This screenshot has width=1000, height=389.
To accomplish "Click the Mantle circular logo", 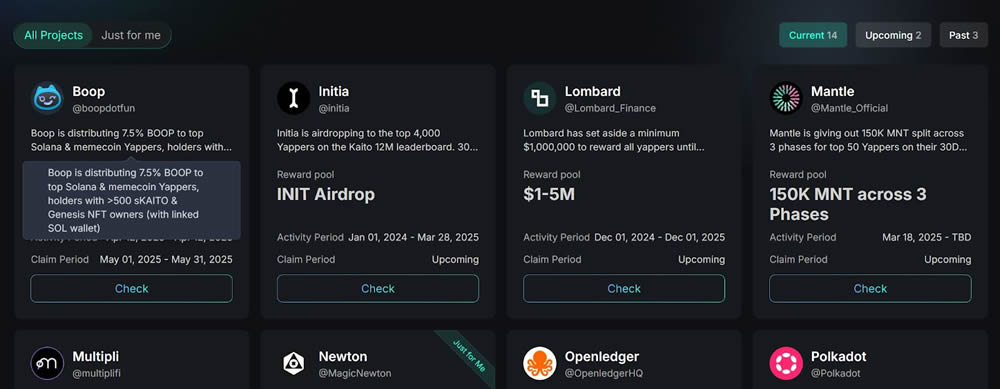I will [786, 98].
